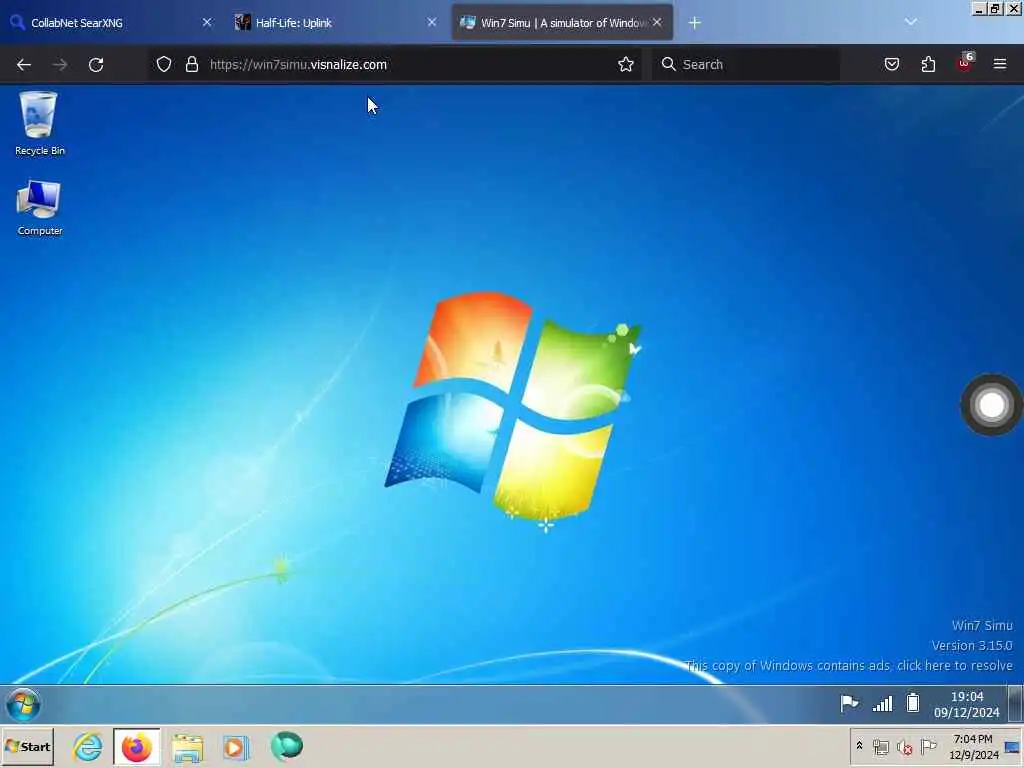Check the signal bars icon in simulator tray

882,703
